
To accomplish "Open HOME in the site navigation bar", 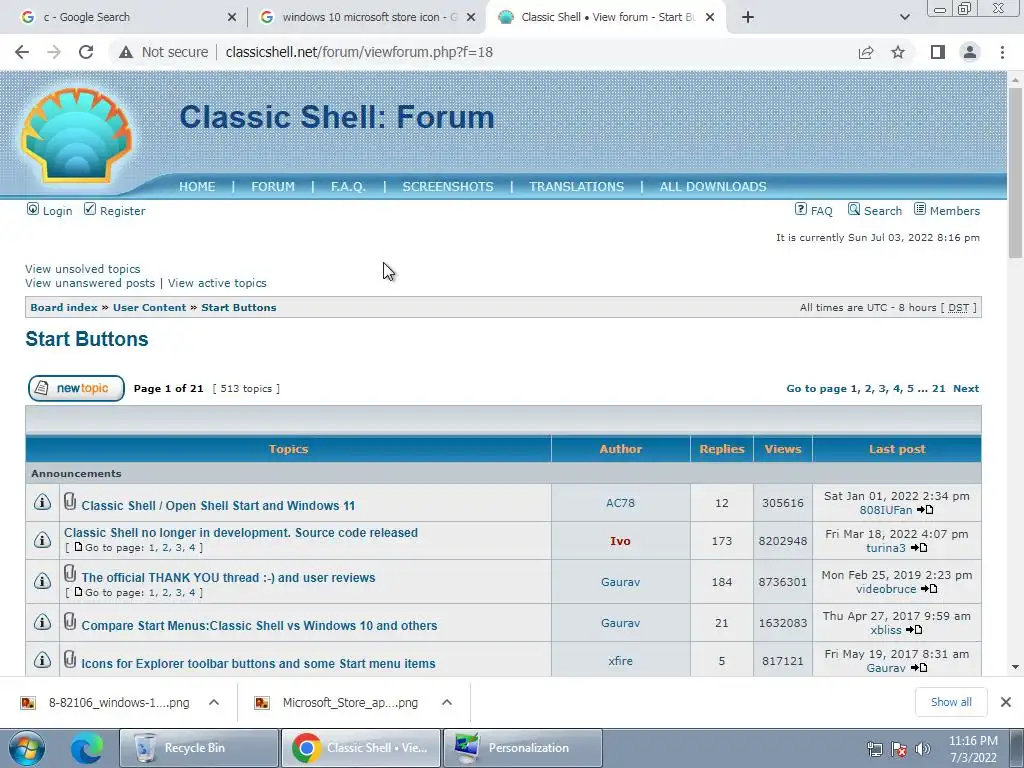I will pyautogui.click(x=197, y=187).
